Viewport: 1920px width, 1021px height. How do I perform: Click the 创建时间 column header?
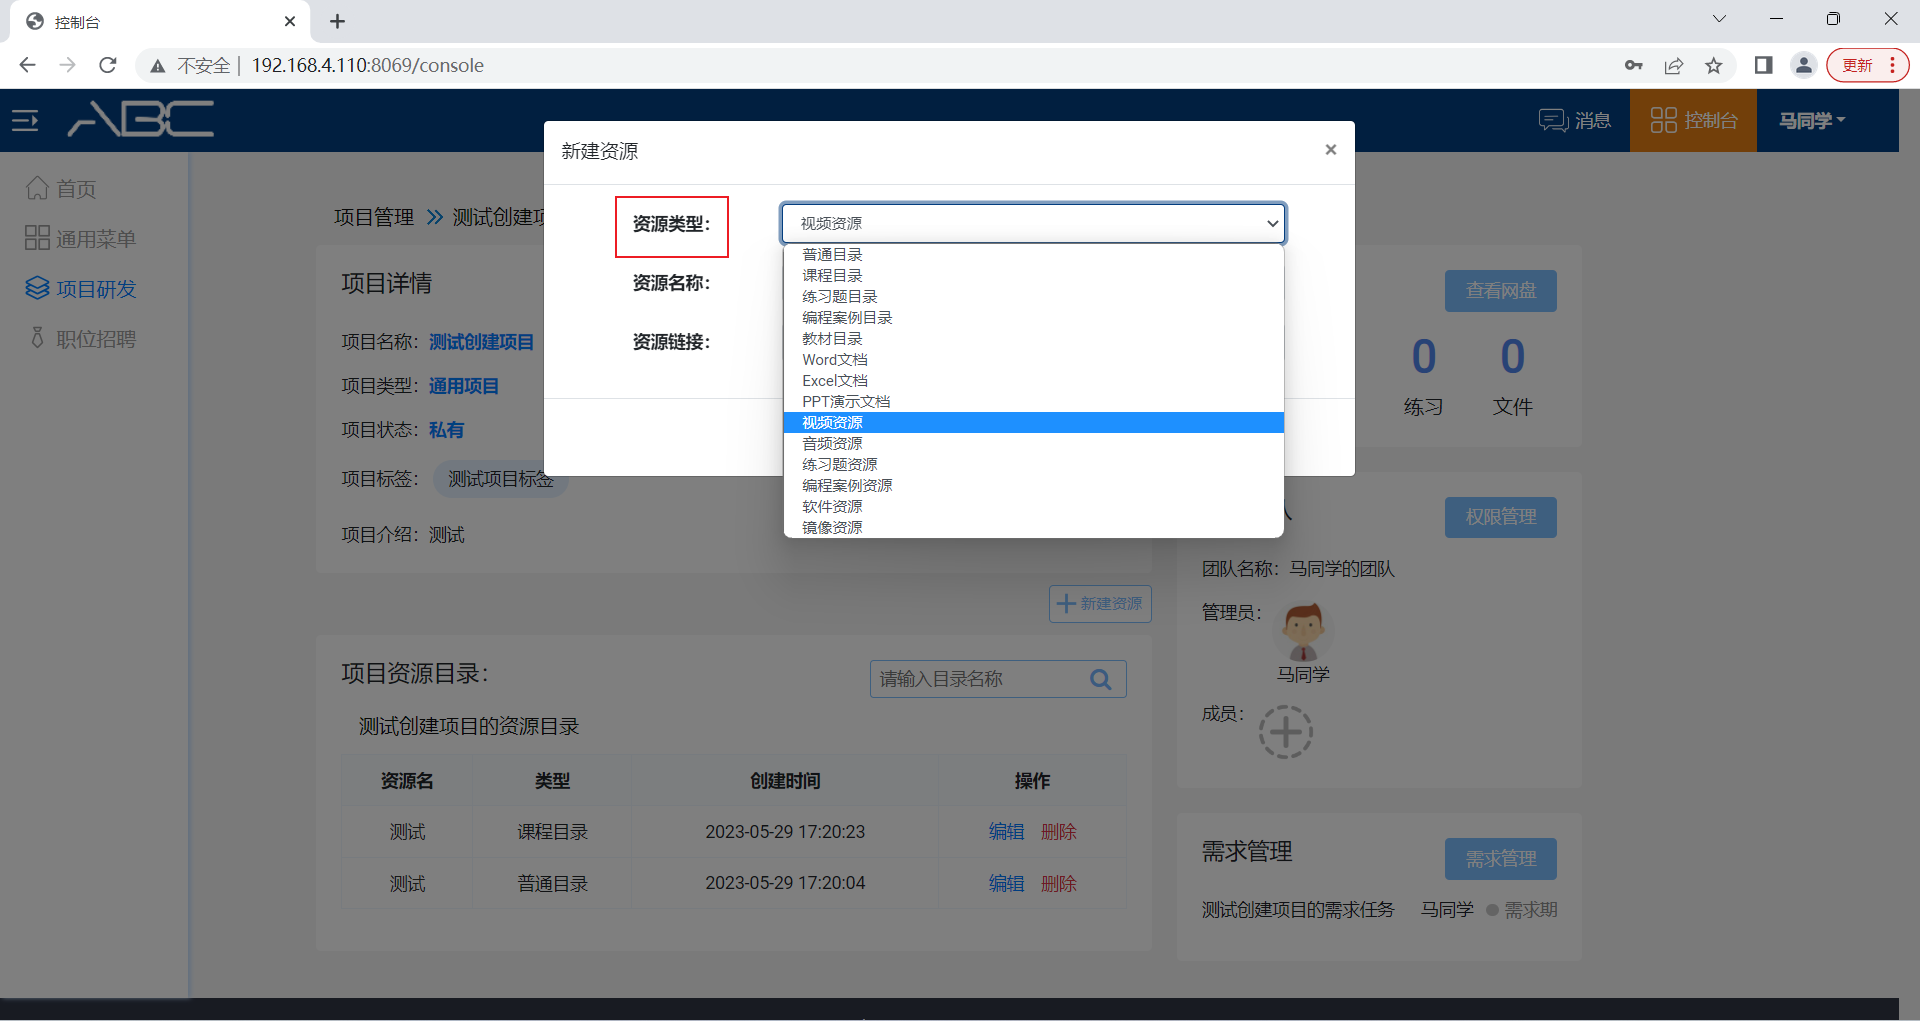(785, 781)
